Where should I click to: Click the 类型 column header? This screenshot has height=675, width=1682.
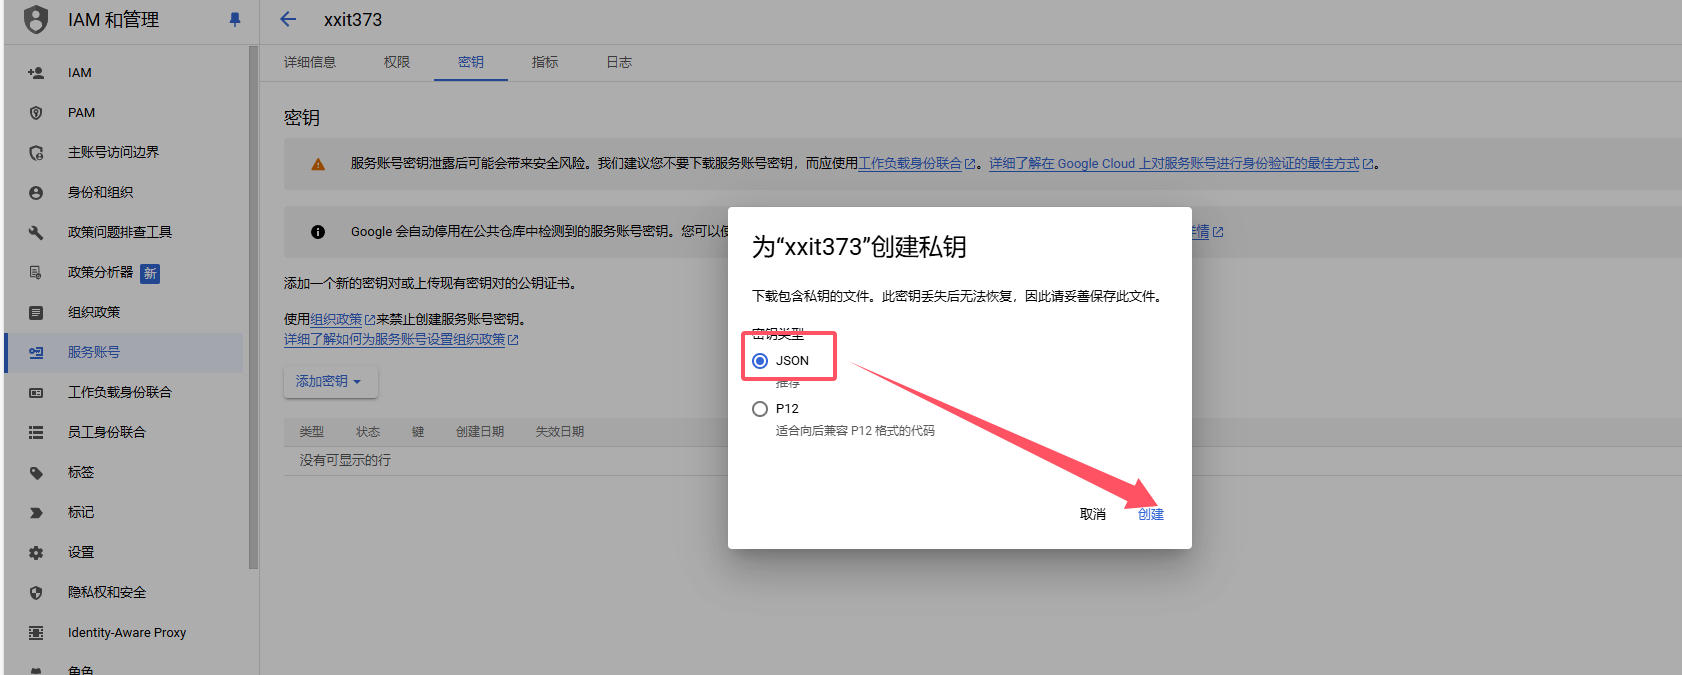tap(312, 432)
